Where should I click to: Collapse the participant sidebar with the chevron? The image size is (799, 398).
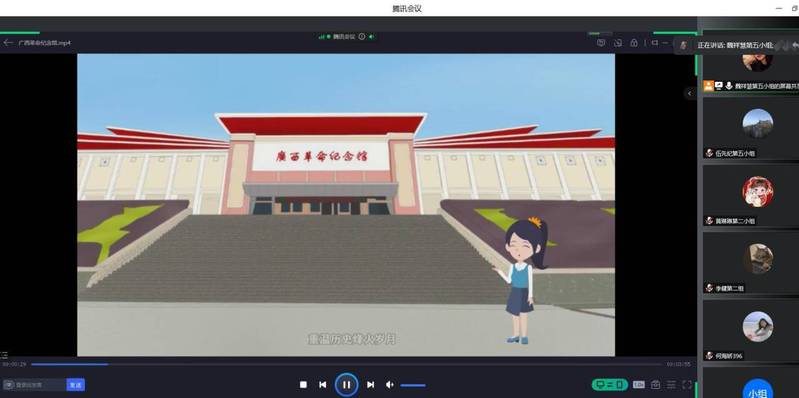689,93
